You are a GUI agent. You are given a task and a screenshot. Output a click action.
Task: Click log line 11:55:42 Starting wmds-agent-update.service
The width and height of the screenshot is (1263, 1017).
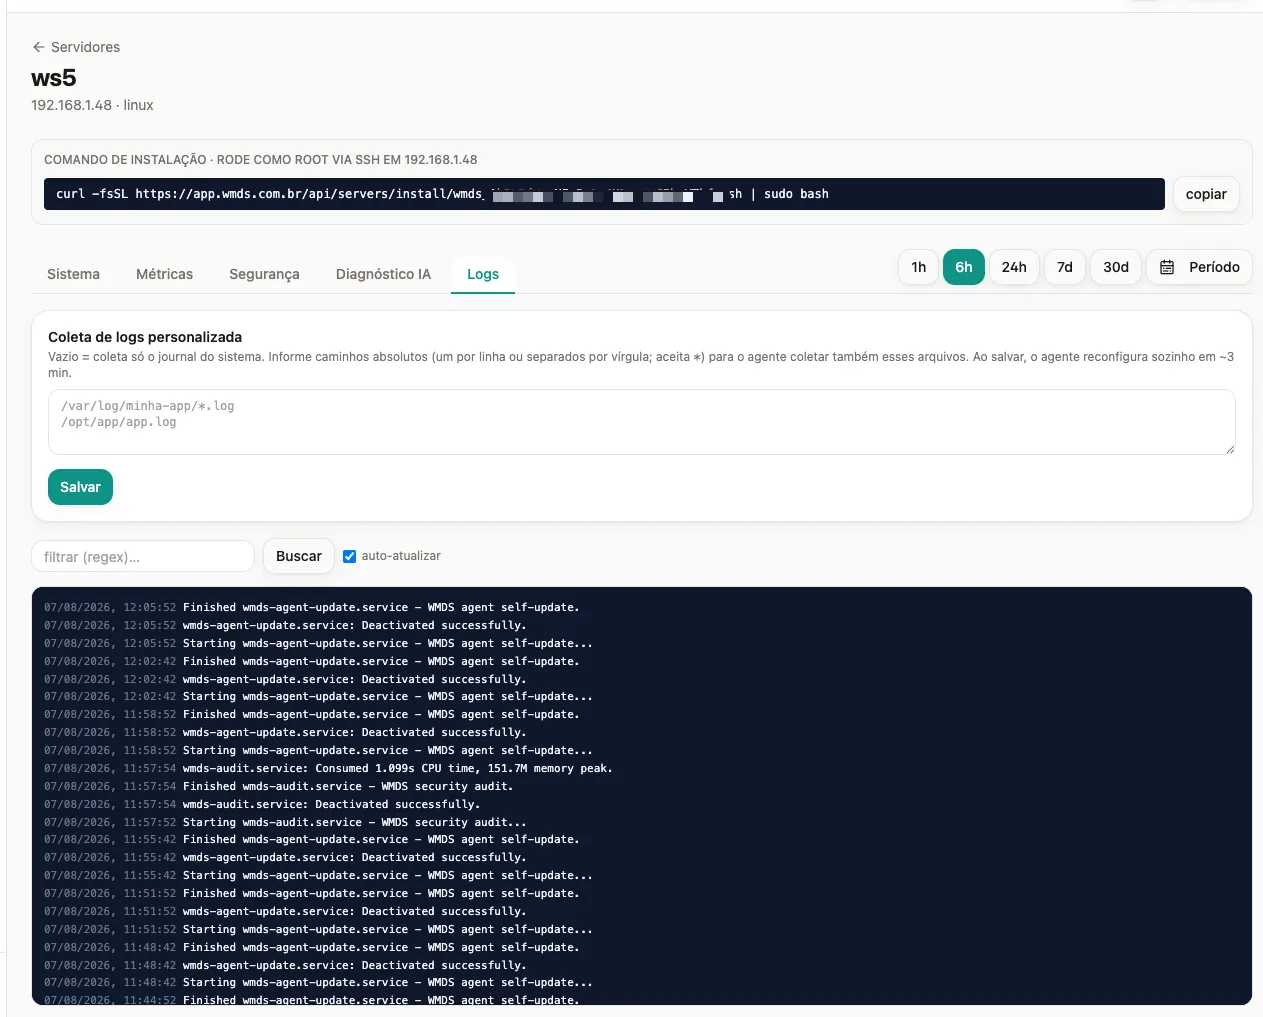point(318,875)
